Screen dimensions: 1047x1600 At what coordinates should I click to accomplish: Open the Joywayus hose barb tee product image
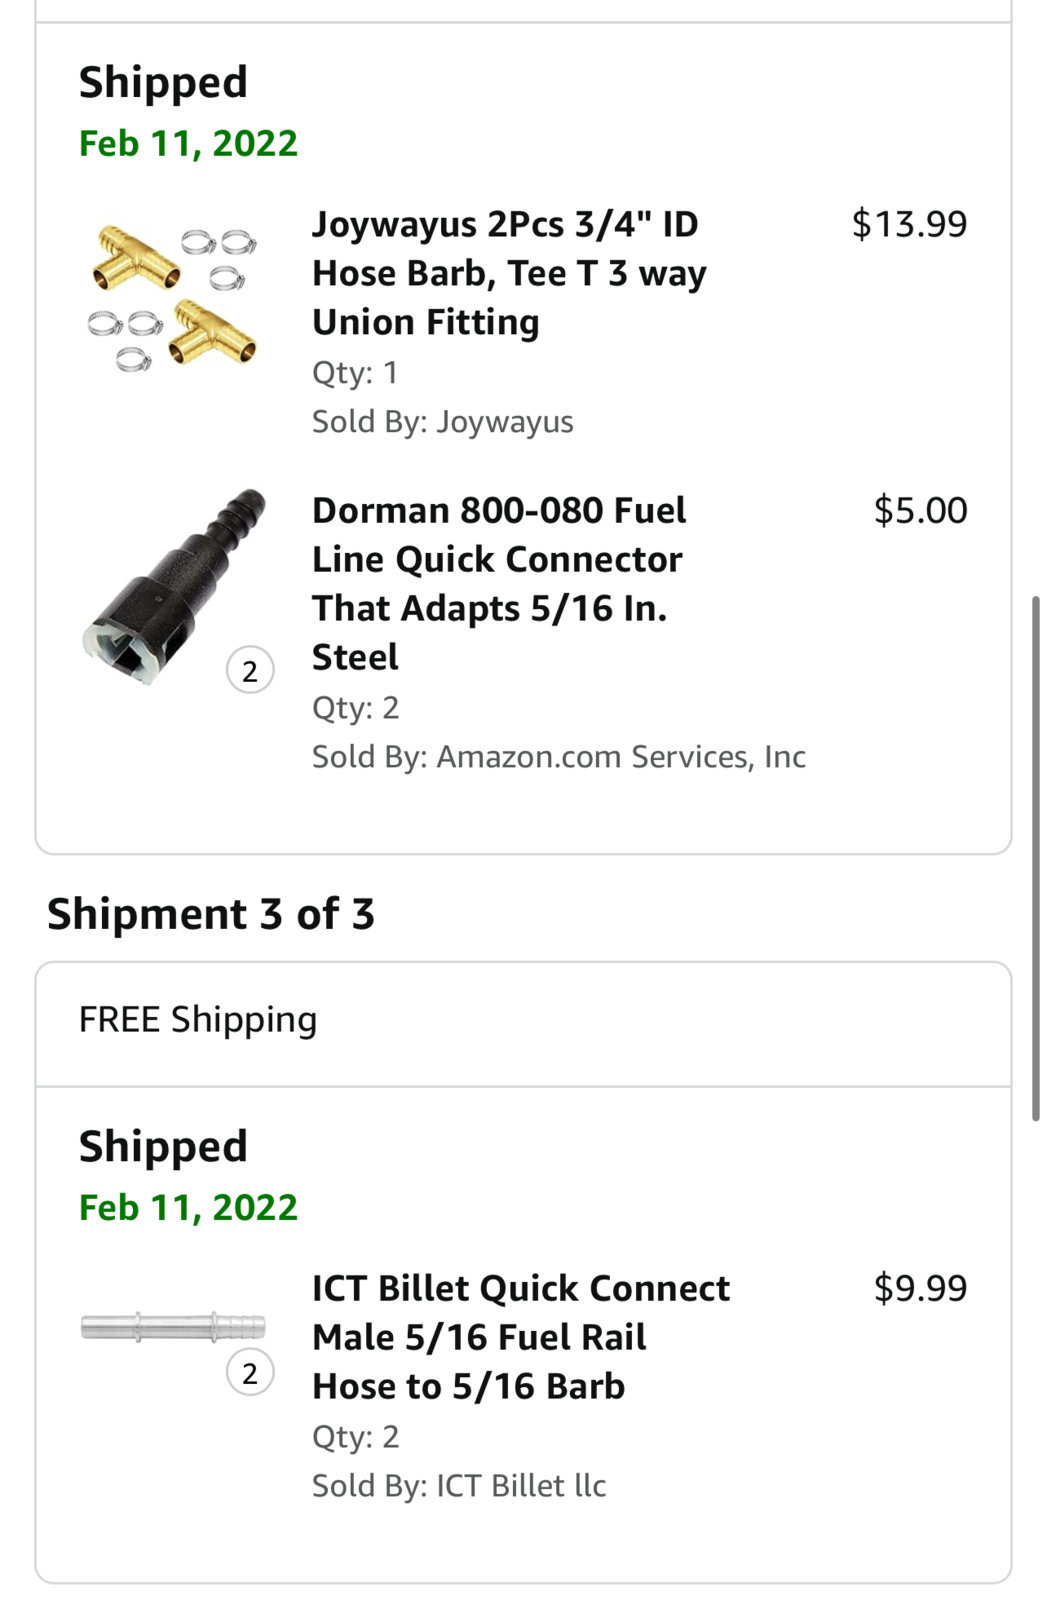tap(172, 298)
